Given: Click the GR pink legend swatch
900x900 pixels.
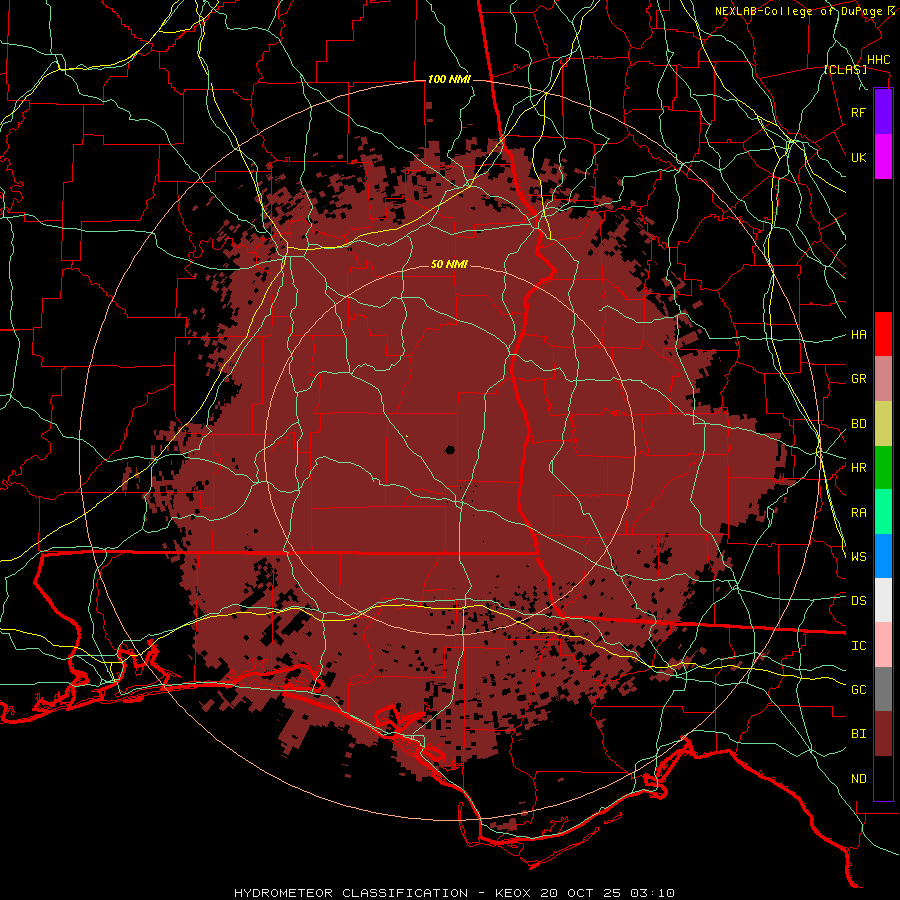Looking at the screenshot, I should tap(883, 379).
